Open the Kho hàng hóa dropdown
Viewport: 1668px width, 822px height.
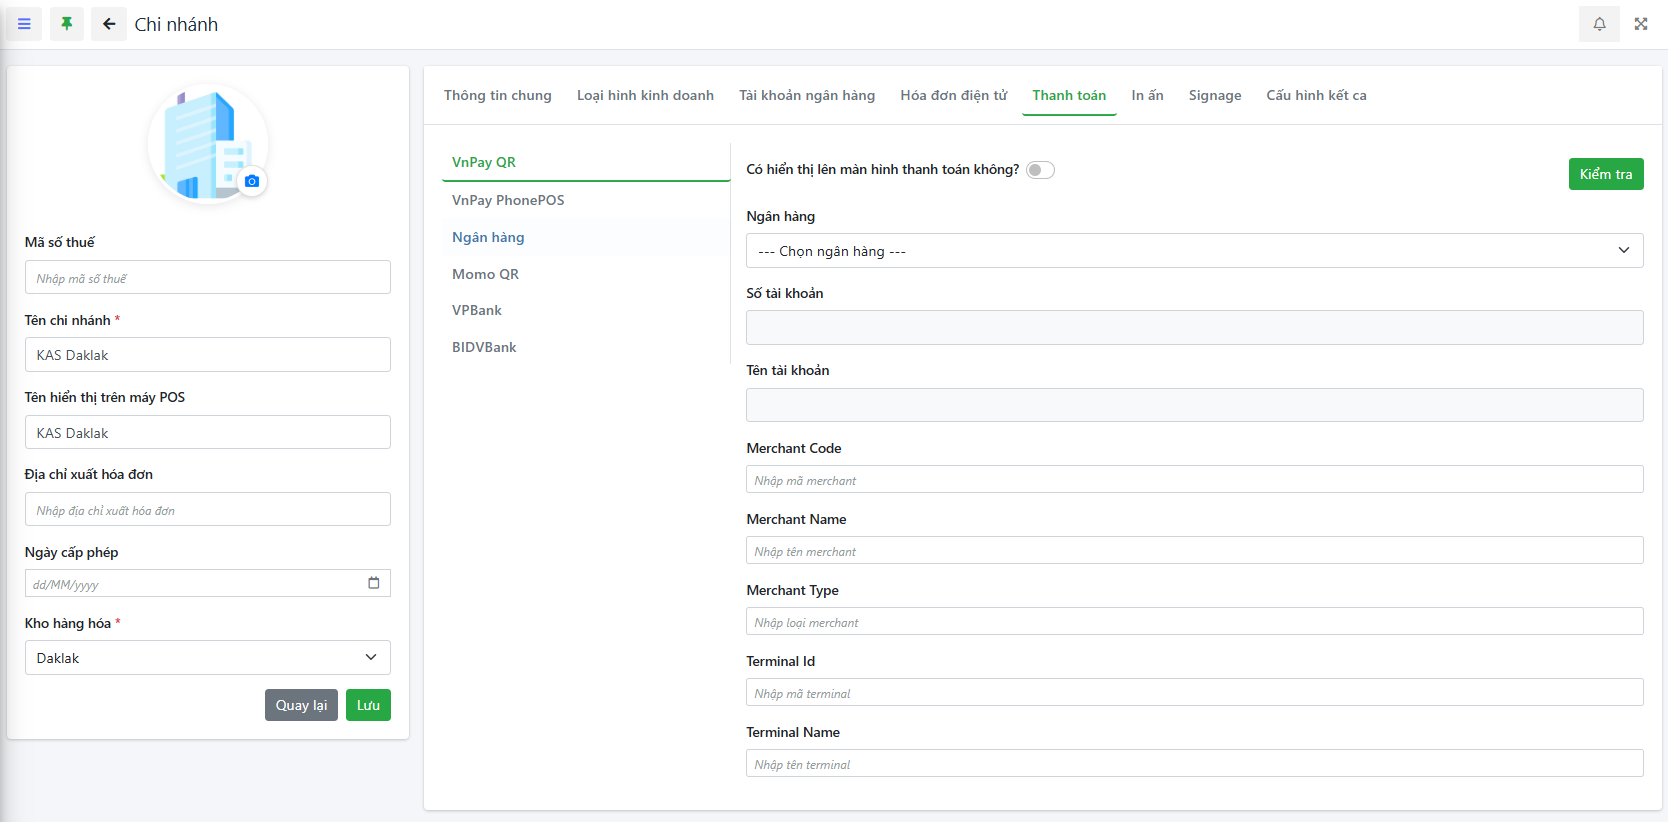click(207, 658)
